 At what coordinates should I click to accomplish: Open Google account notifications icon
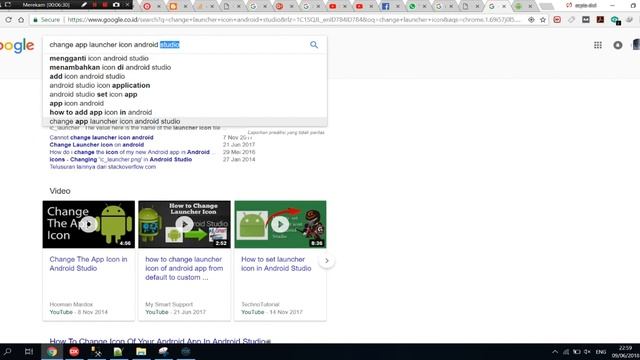click(618, 45)
